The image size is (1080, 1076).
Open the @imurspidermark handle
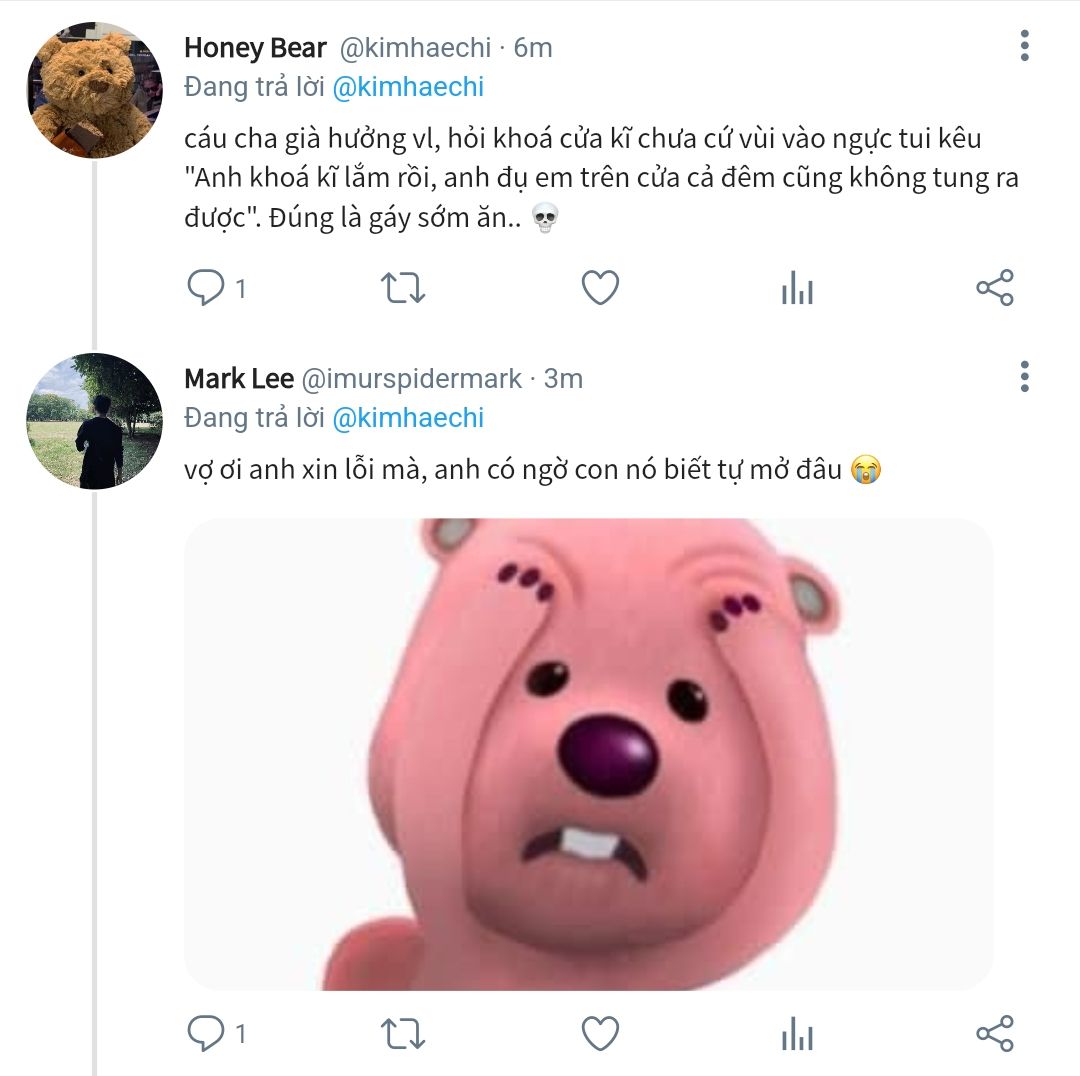[x=411, y=379]
